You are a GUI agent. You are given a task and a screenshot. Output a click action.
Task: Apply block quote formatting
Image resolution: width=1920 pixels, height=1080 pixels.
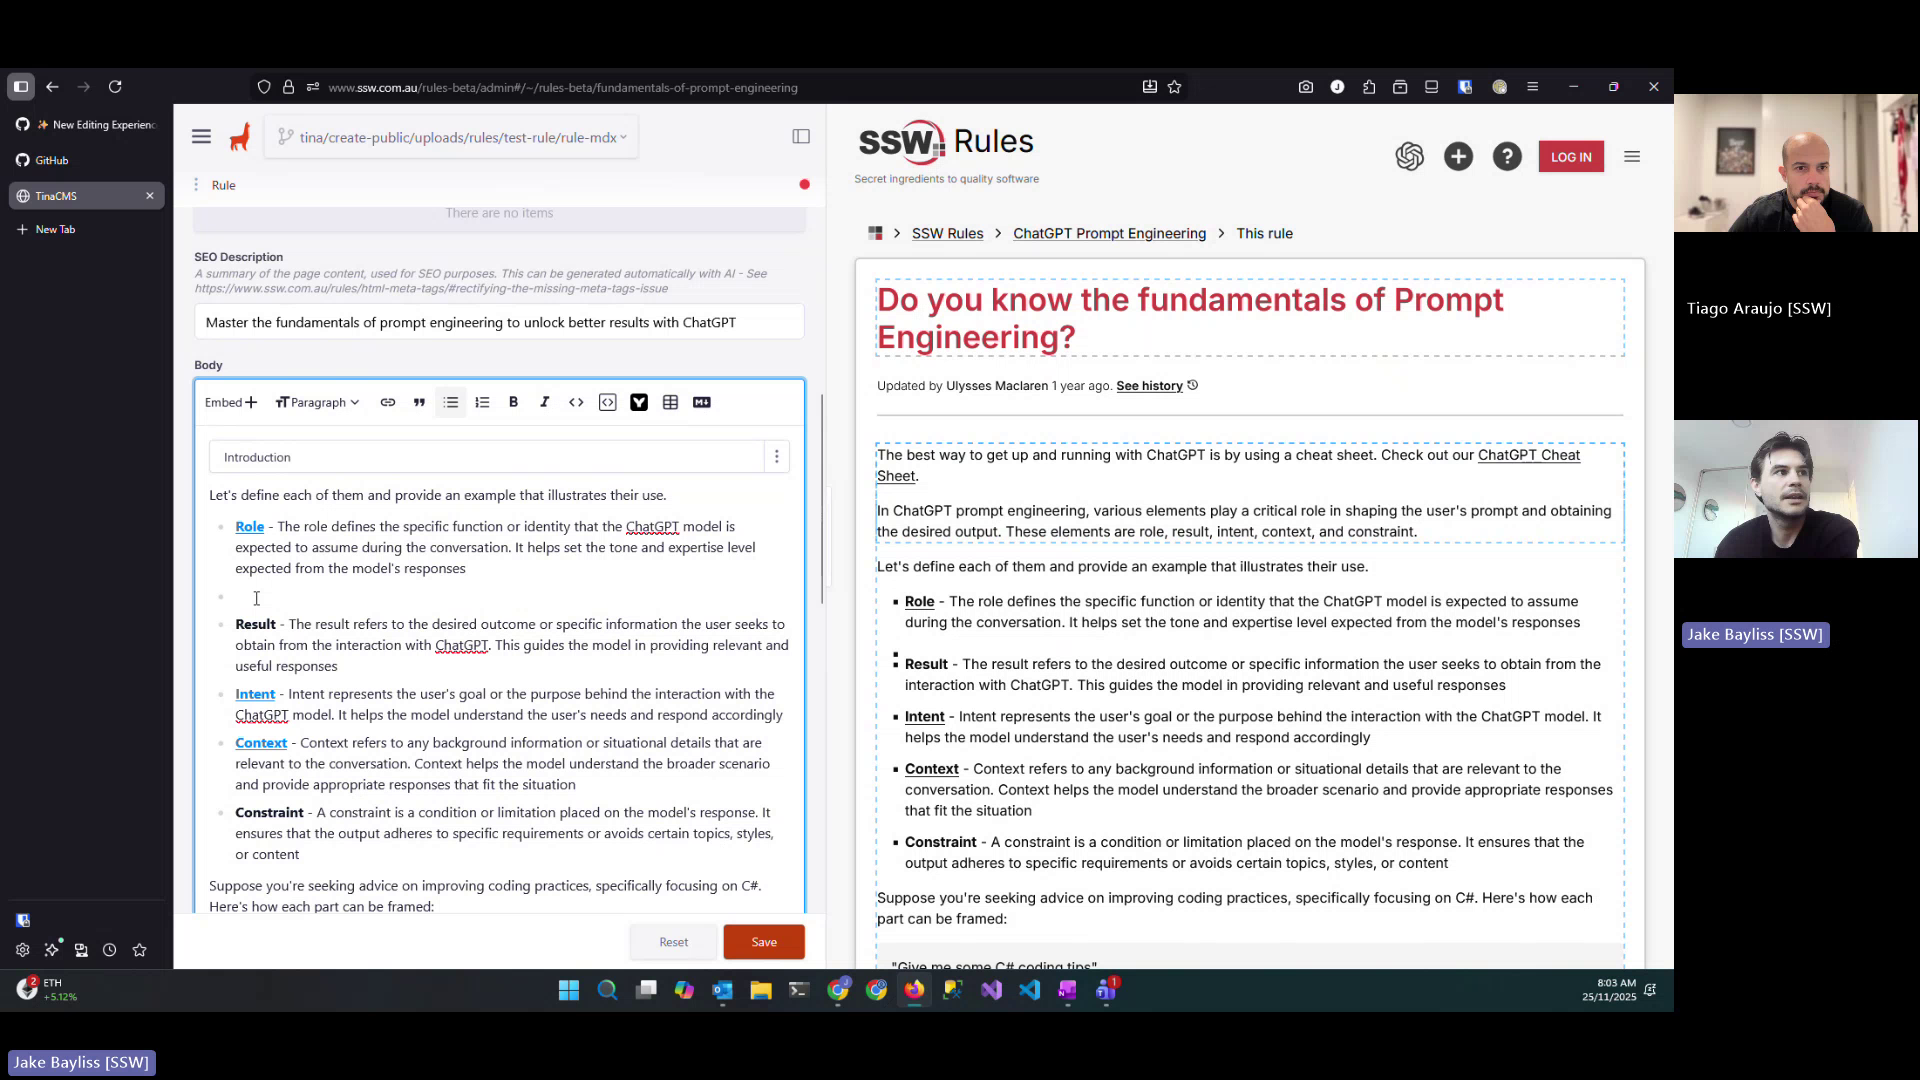tap(419, 403)
